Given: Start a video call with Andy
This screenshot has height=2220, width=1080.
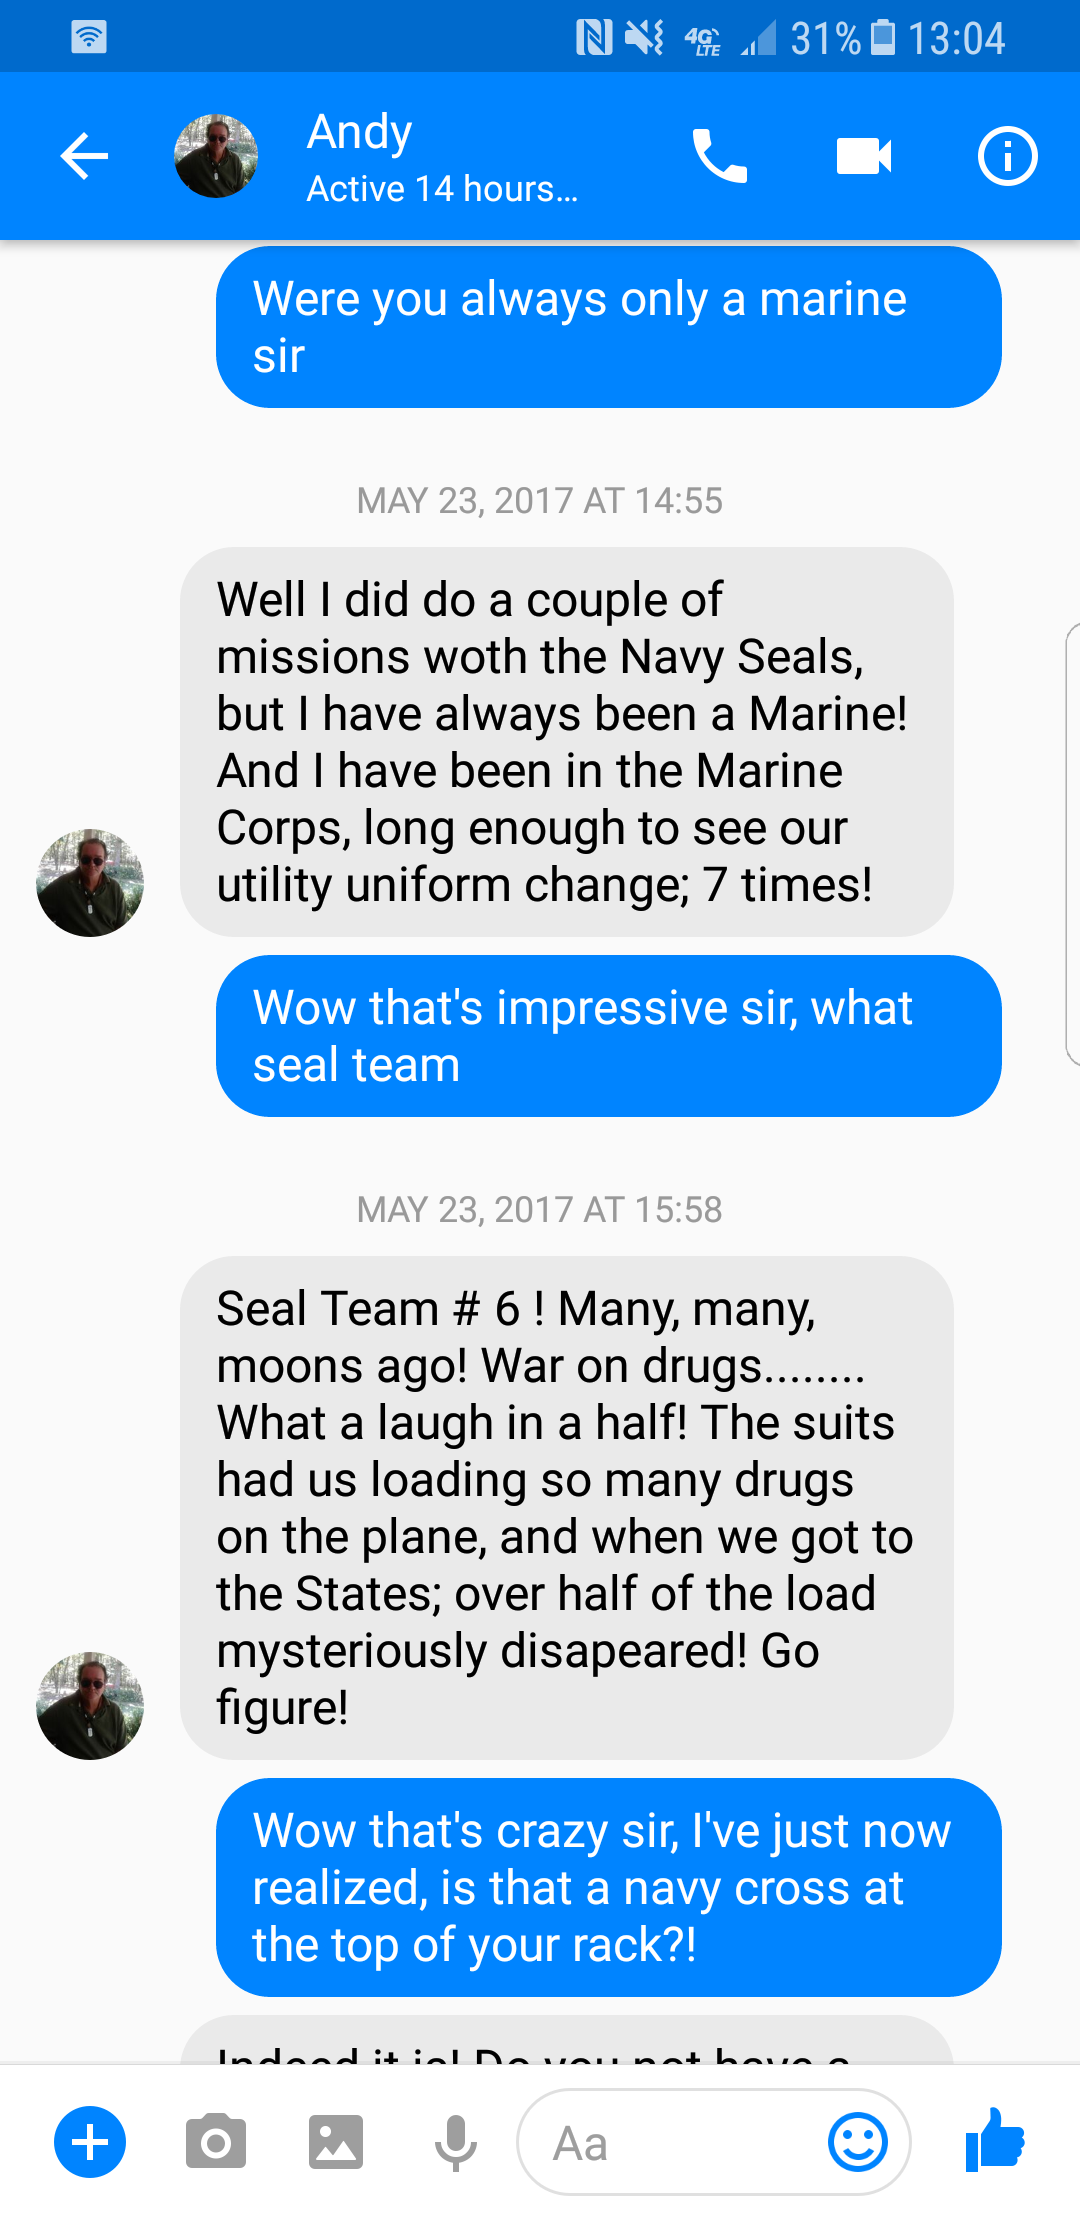Looking at the screenshot, I should (x=863, y=156).
